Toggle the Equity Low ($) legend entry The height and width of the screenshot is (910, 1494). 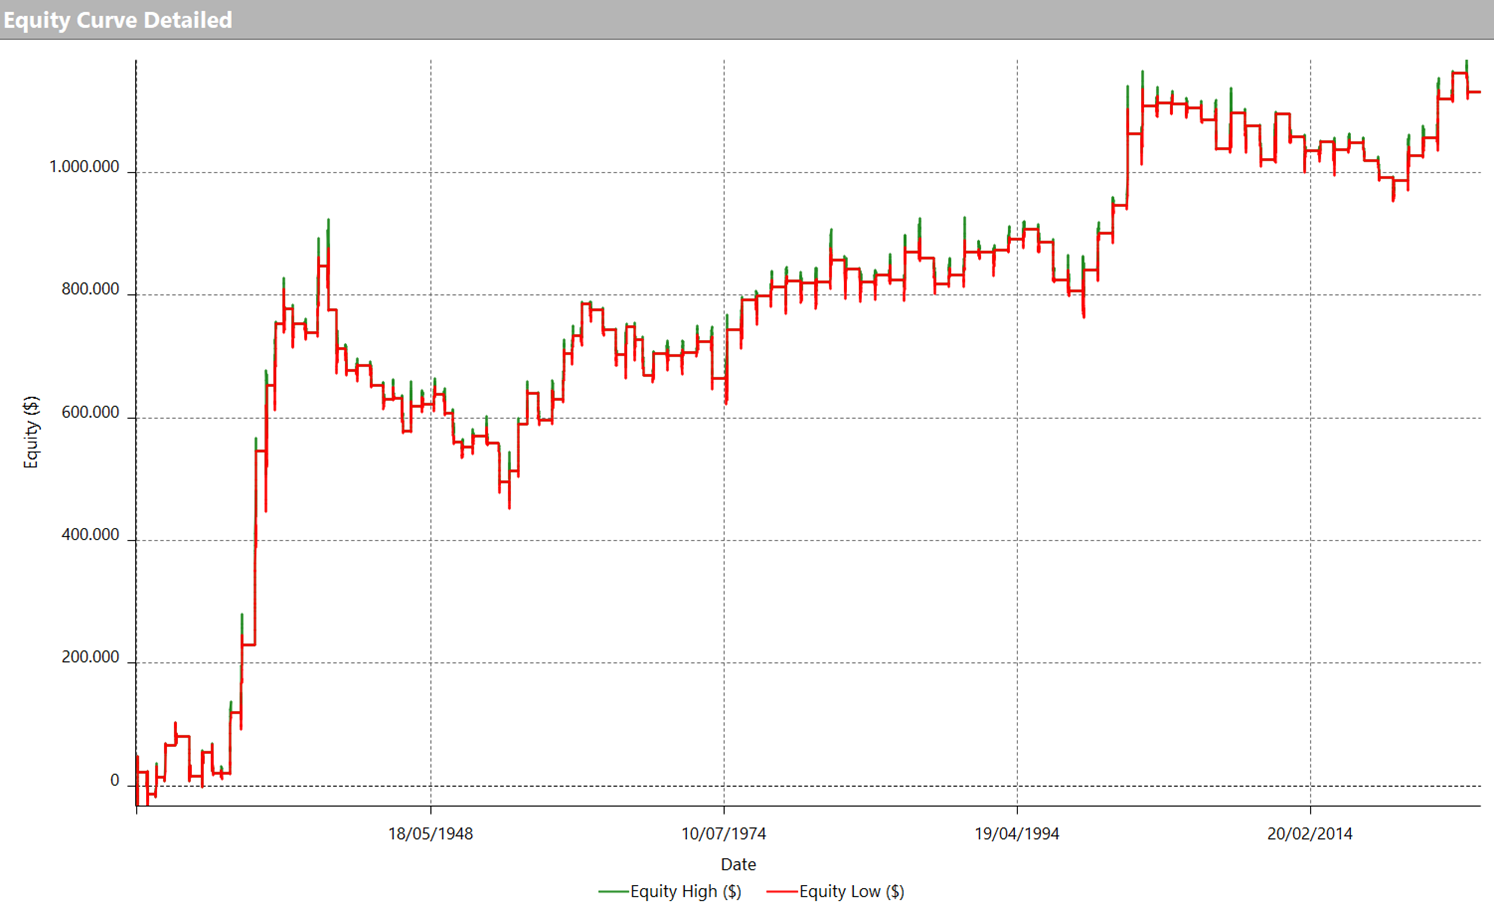click(x=851, y=891)
